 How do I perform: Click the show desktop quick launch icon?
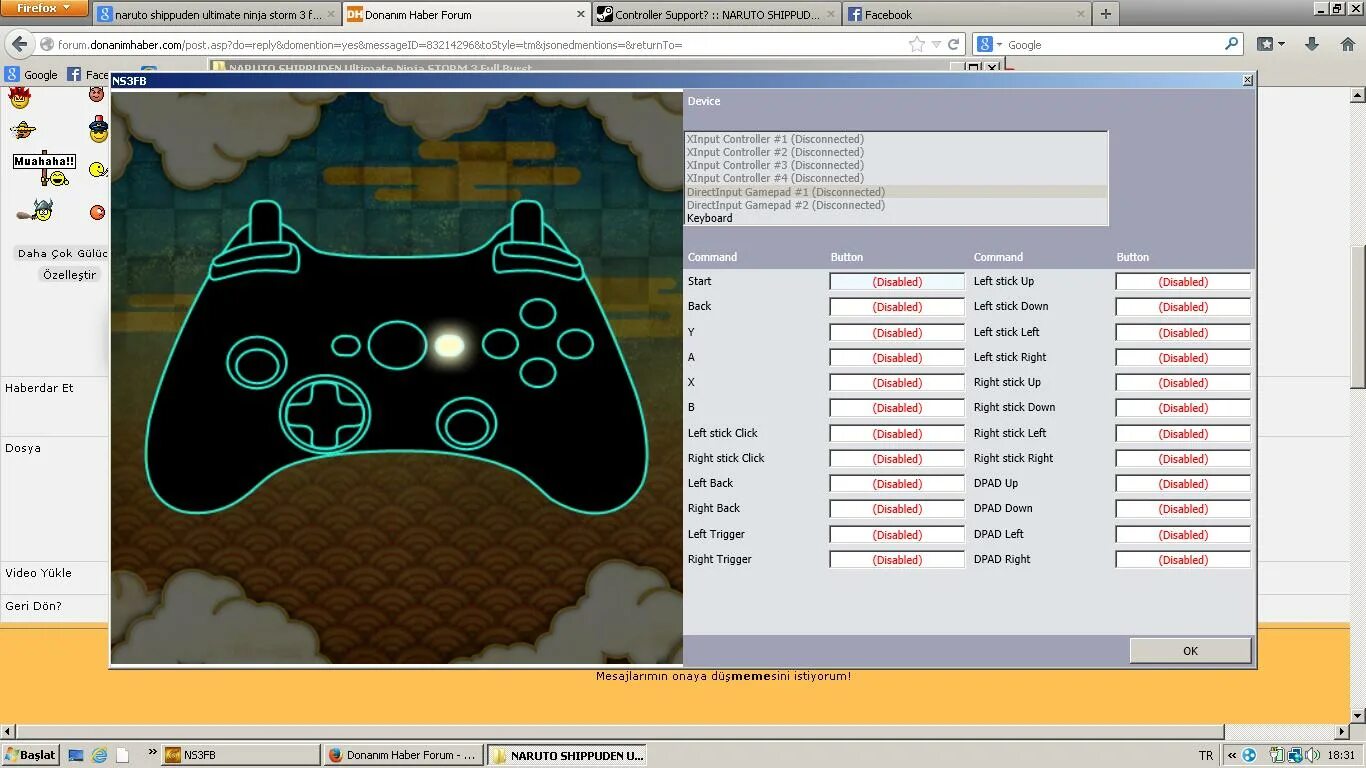click(76, 755)
